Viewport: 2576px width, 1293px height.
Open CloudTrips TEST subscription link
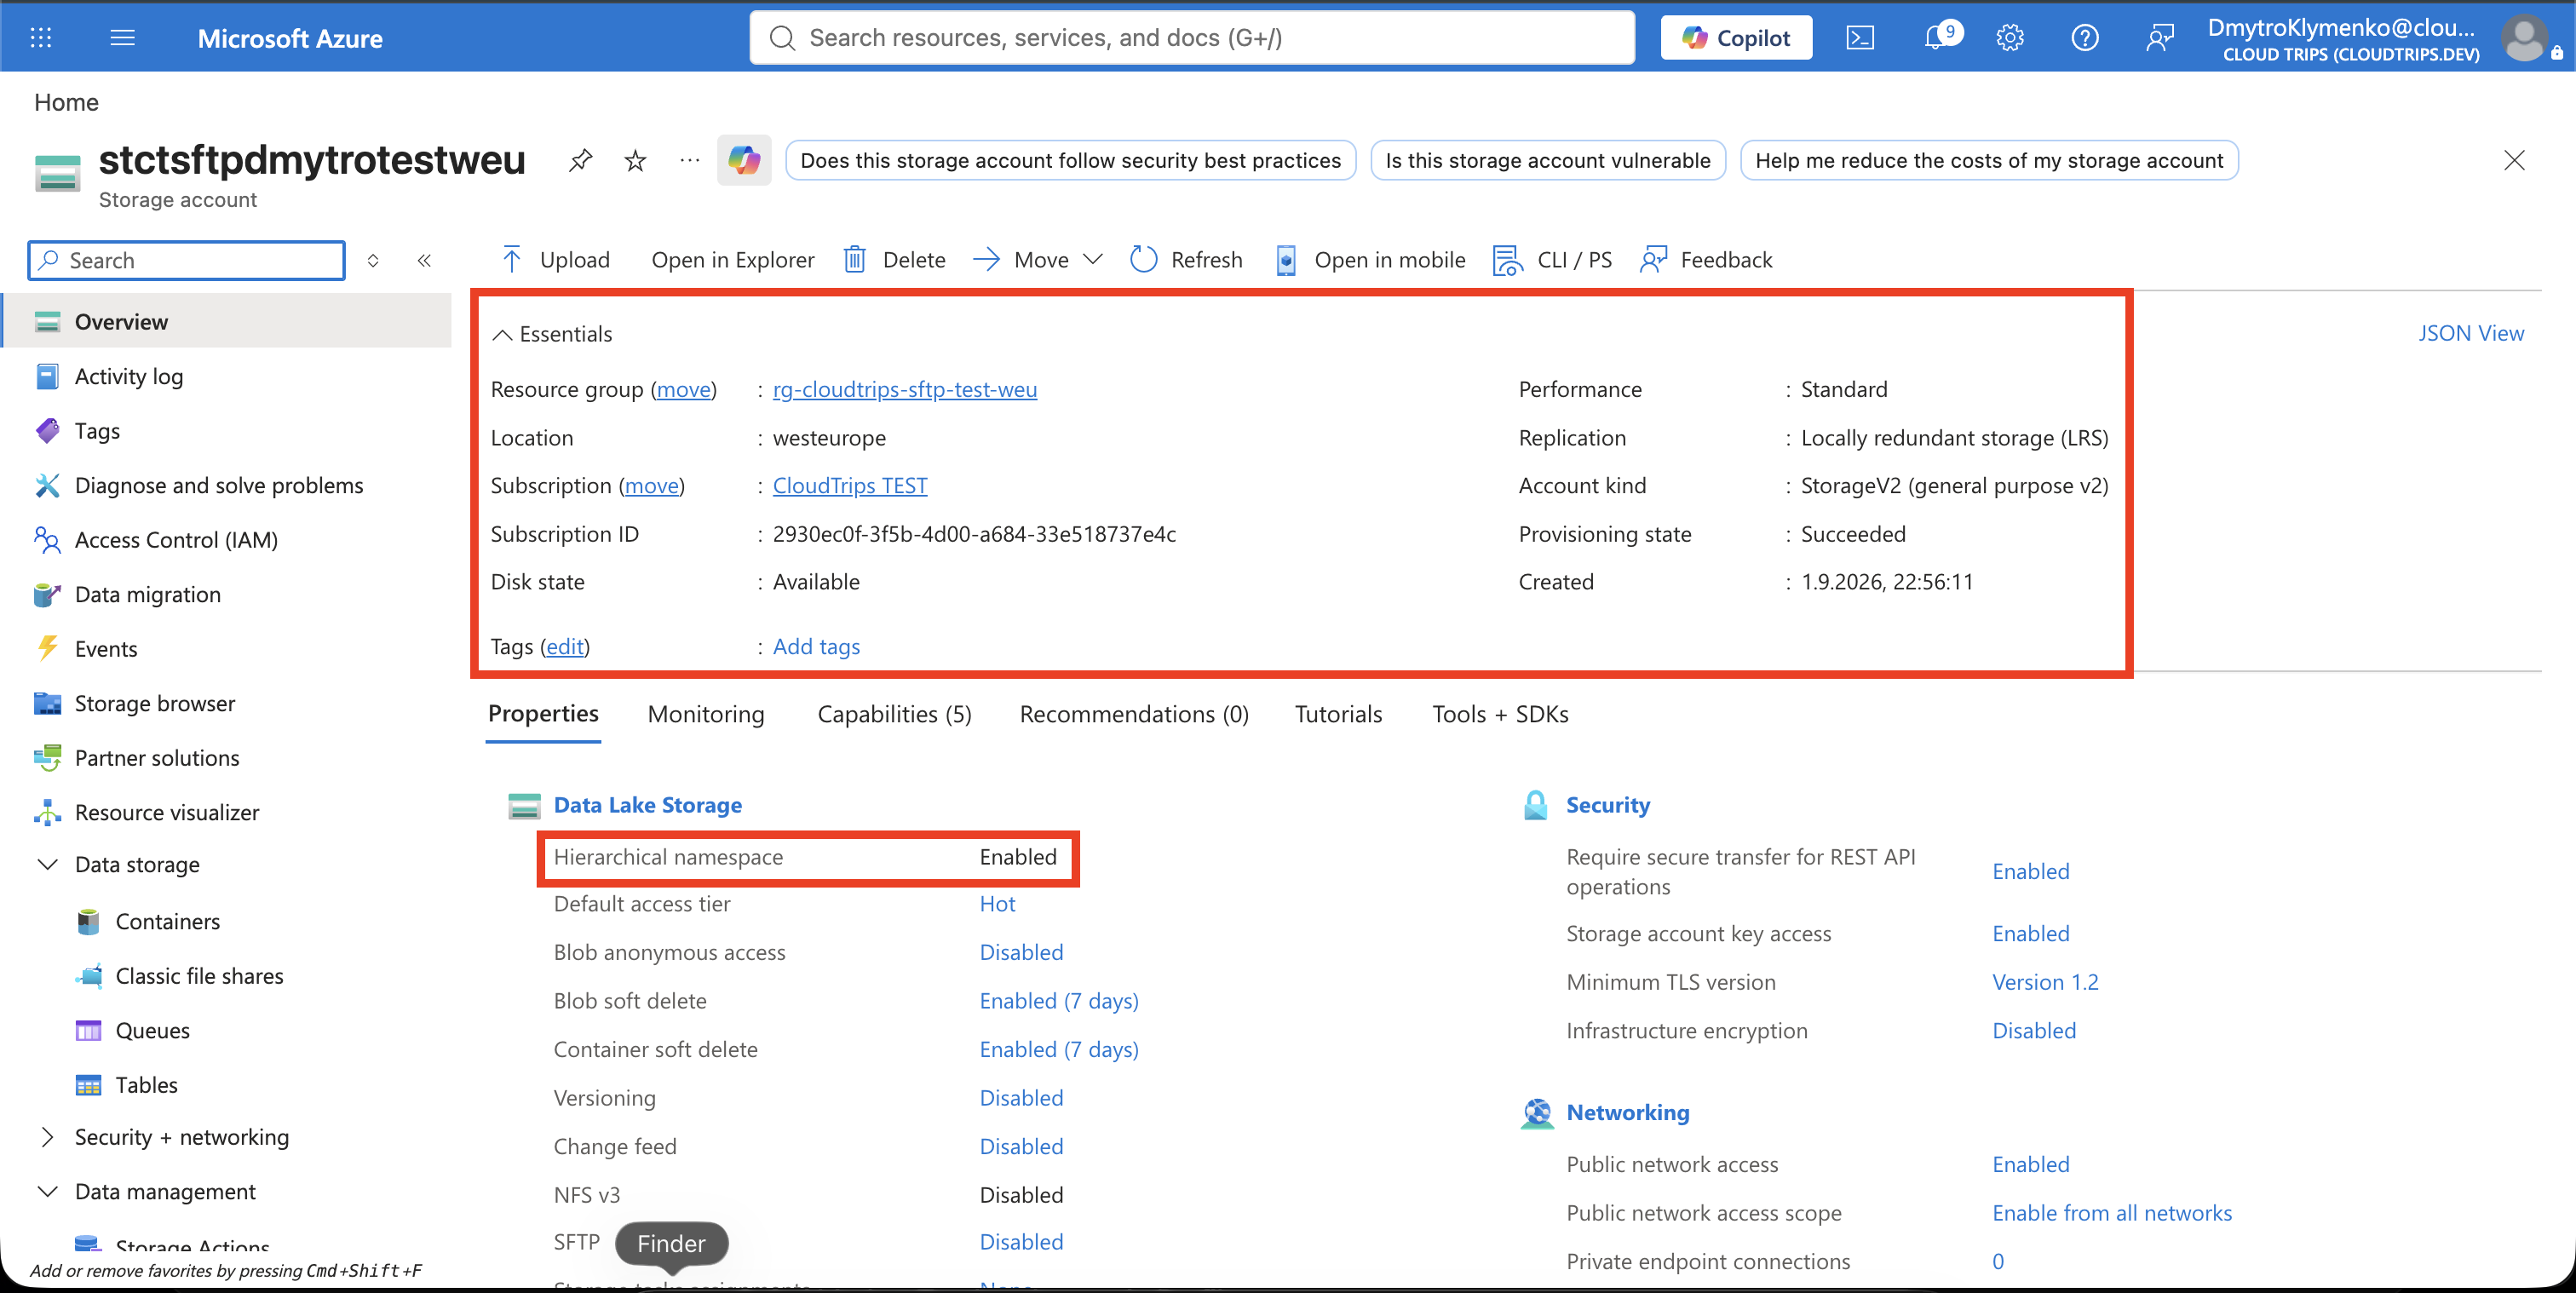pyautogui.click(x=849, y=485)
